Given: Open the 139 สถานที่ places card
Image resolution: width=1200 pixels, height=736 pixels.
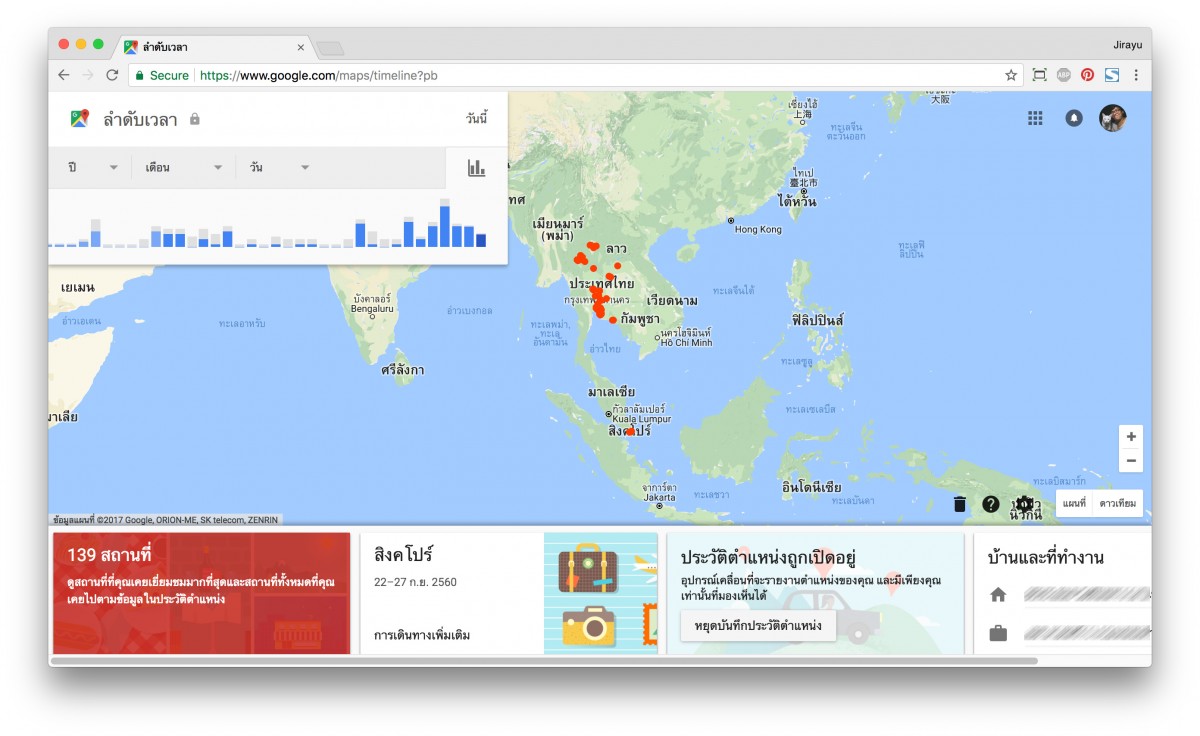Looking at the screenshot, I should point(201,593).
